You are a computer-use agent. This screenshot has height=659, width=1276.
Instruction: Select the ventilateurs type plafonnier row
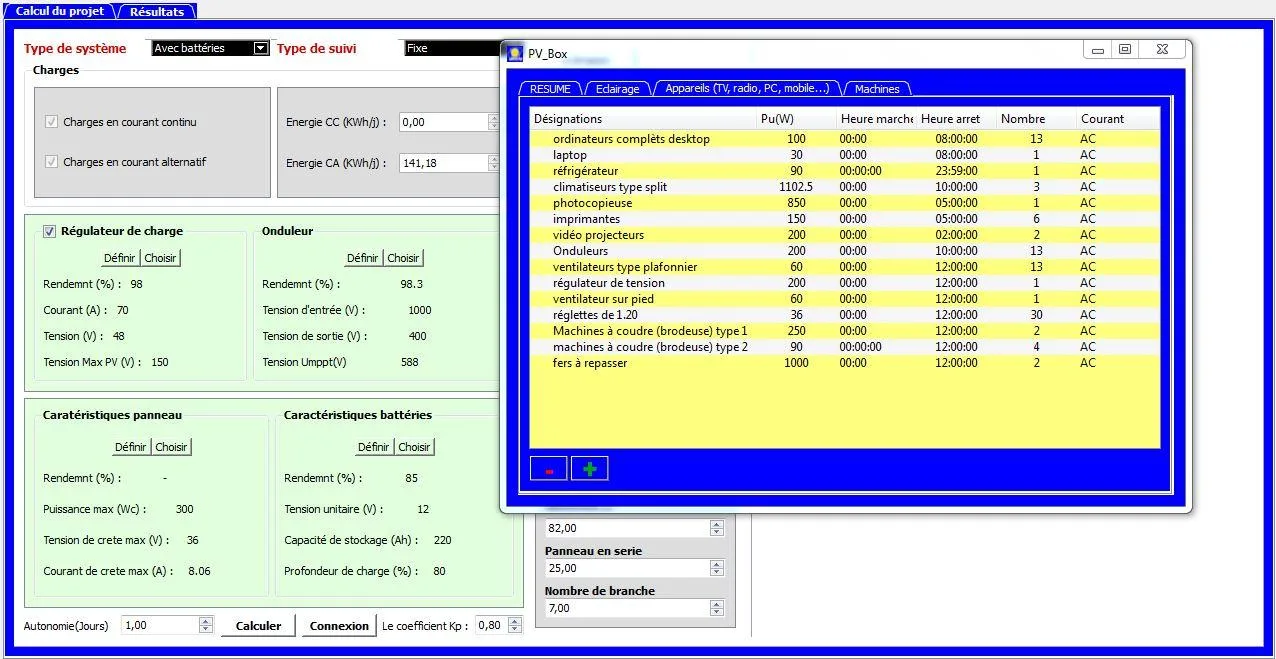(845, 267)
